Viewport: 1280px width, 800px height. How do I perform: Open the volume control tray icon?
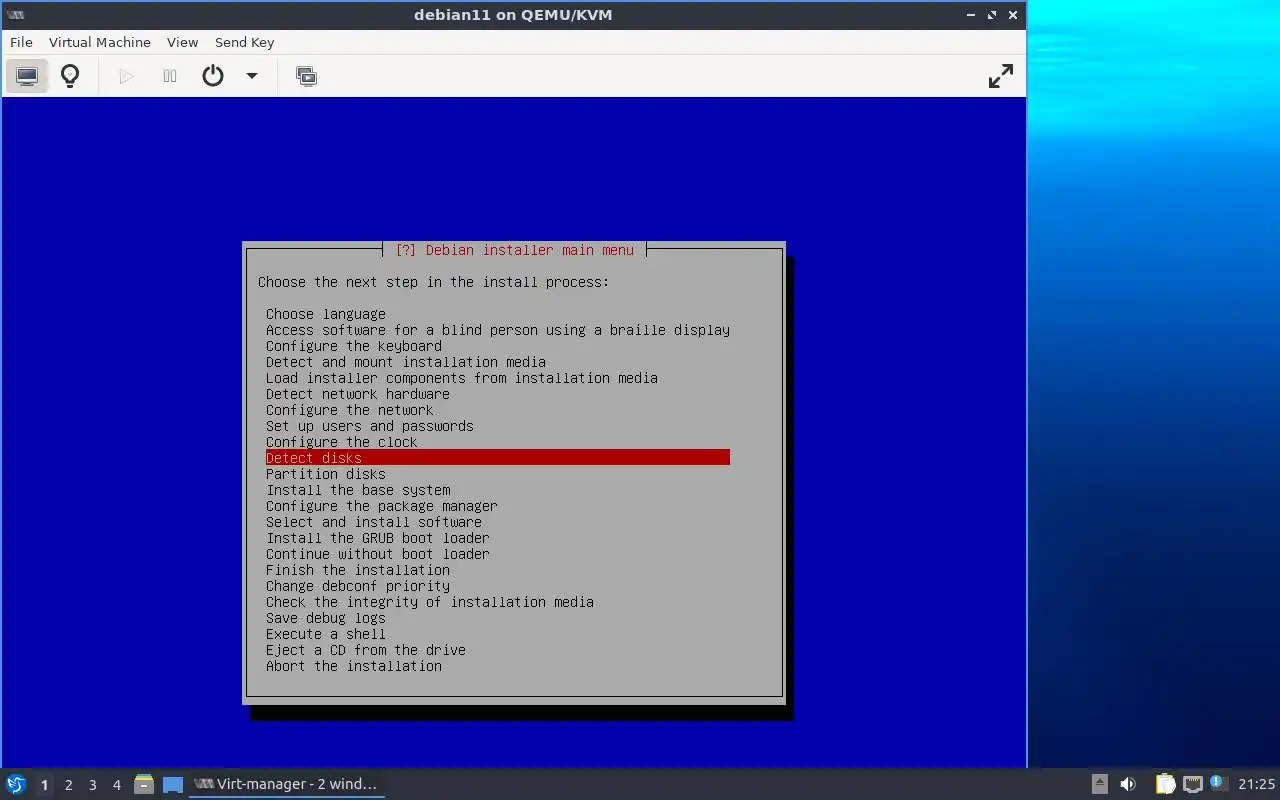pyautogui.click(x=1128, y=784)
